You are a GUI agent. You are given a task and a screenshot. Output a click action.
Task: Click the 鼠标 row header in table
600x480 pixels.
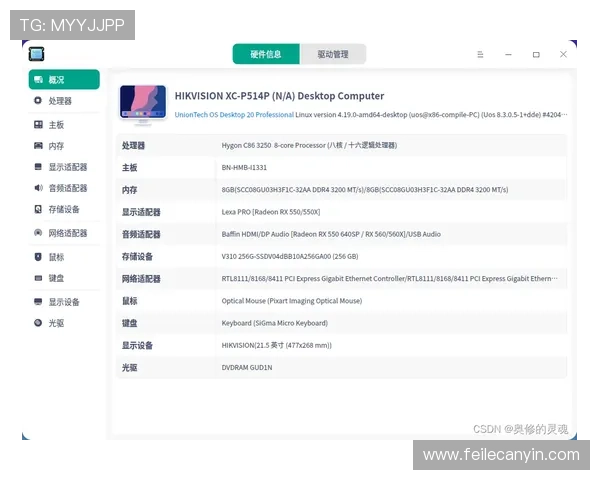tap(129, 301)
